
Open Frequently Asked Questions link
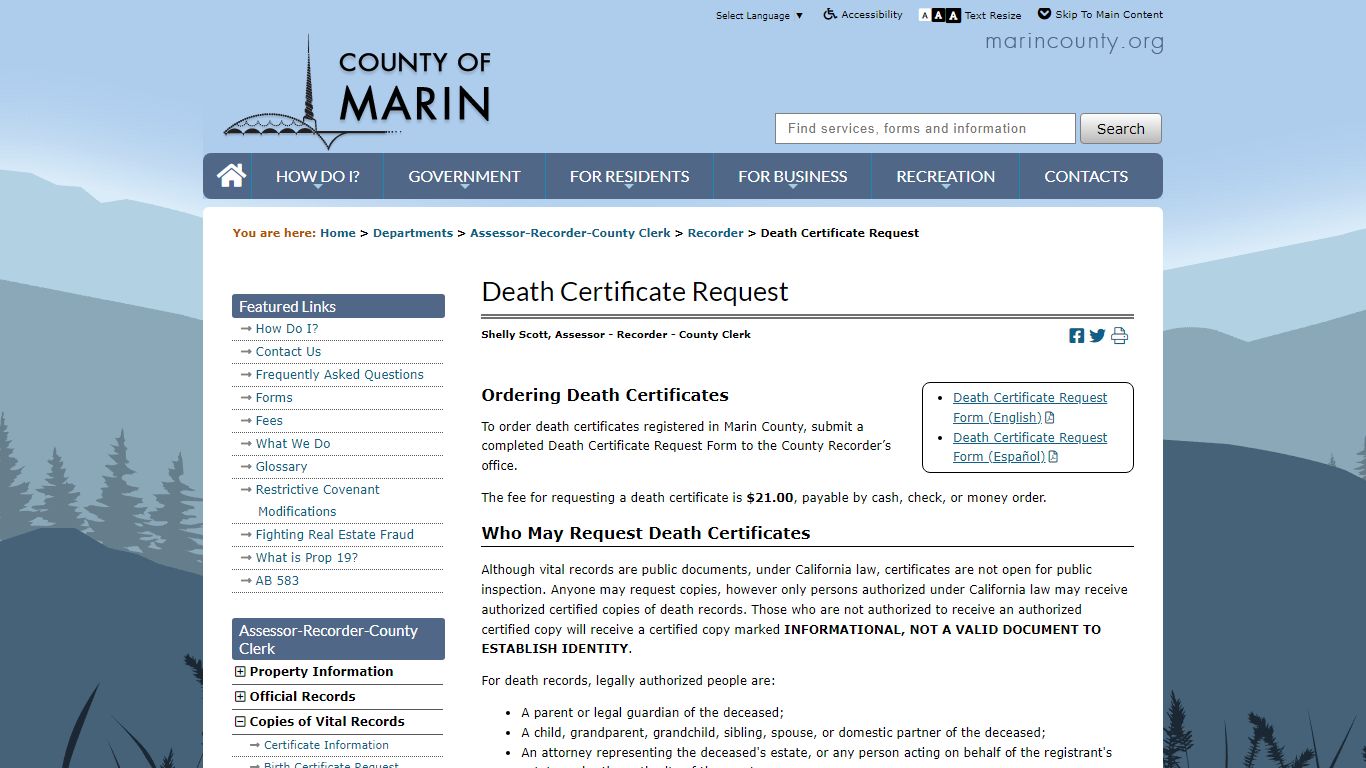point(339,375)
